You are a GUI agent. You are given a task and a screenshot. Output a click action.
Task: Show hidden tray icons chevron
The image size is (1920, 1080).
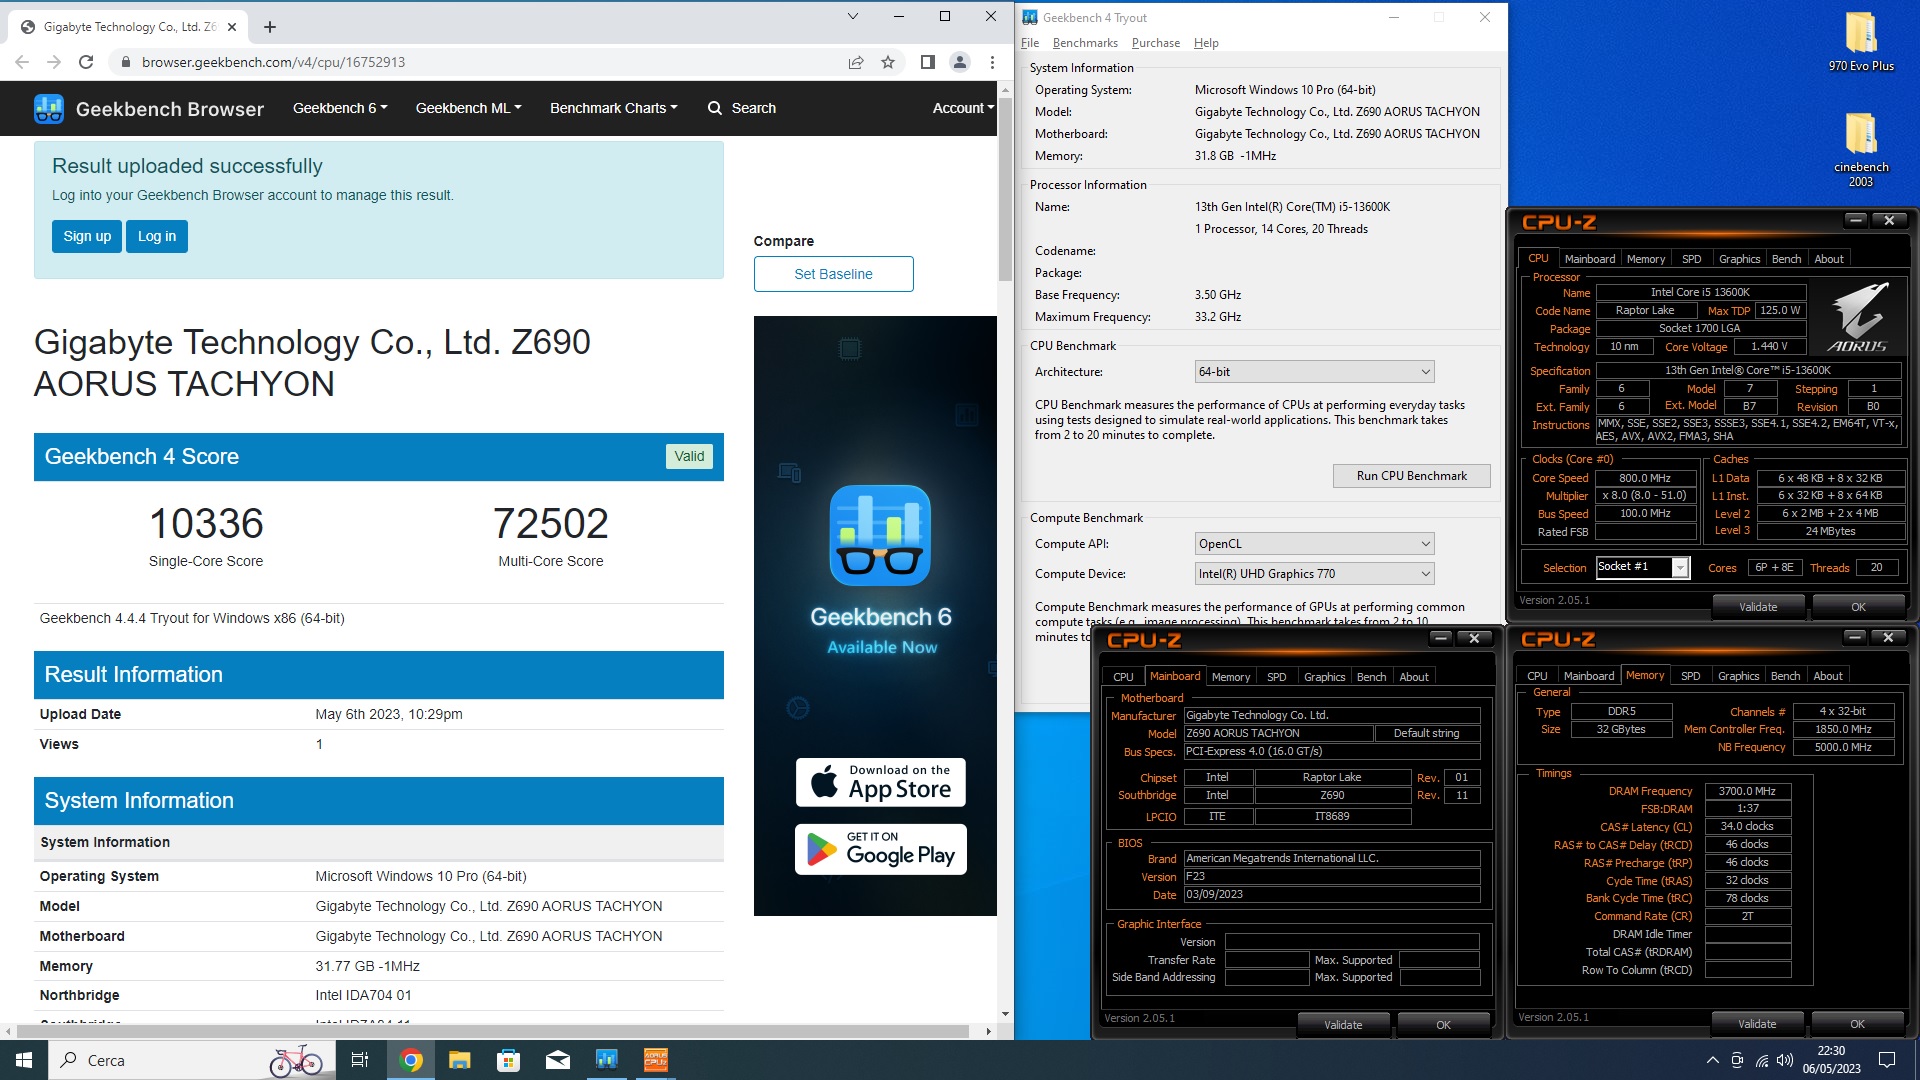point(1712,1060)
